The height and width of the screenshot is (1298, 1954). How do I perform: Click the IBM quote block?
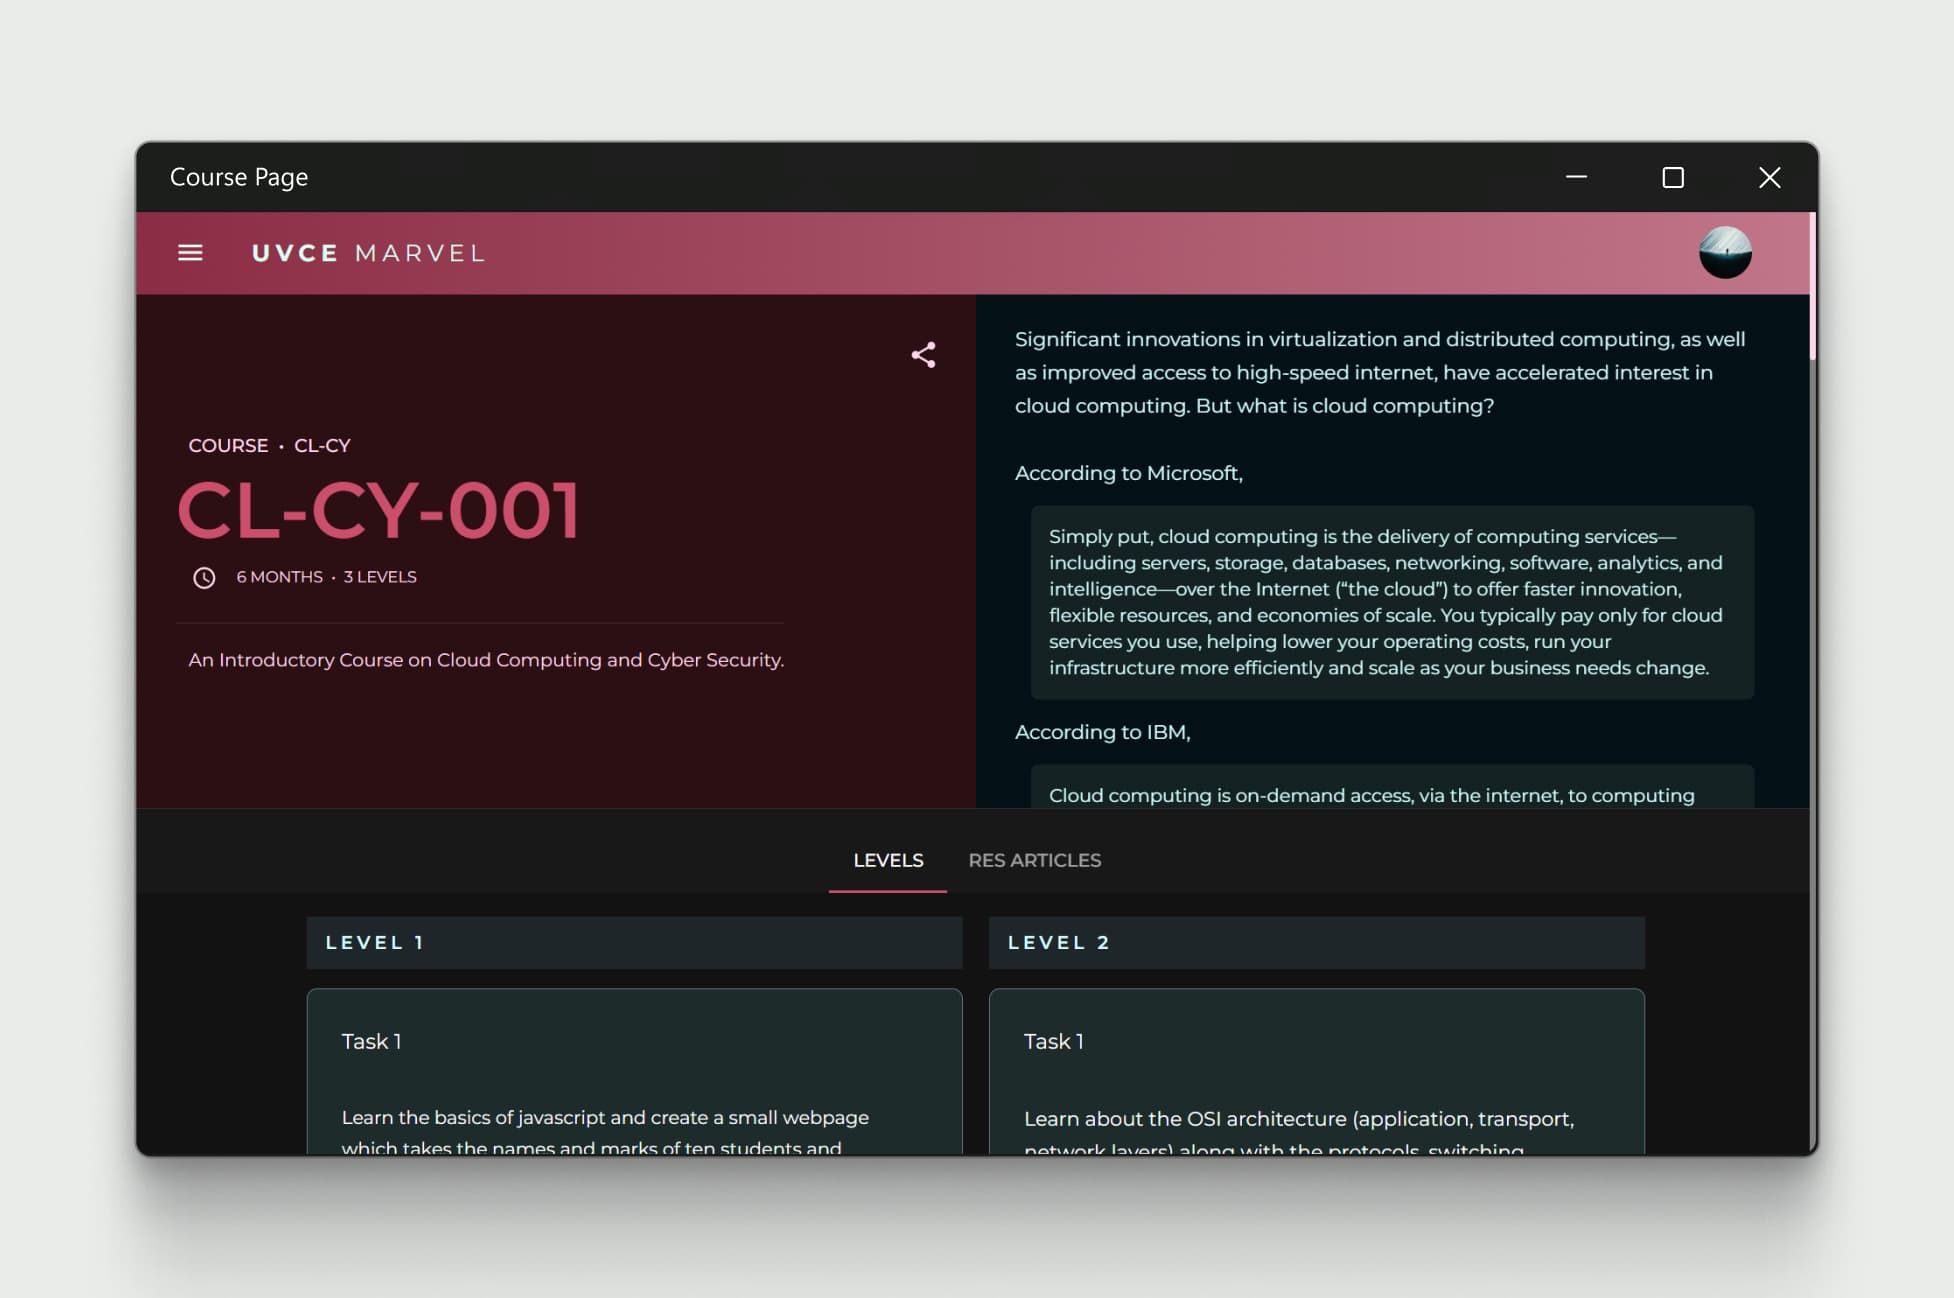point(1392,786)
